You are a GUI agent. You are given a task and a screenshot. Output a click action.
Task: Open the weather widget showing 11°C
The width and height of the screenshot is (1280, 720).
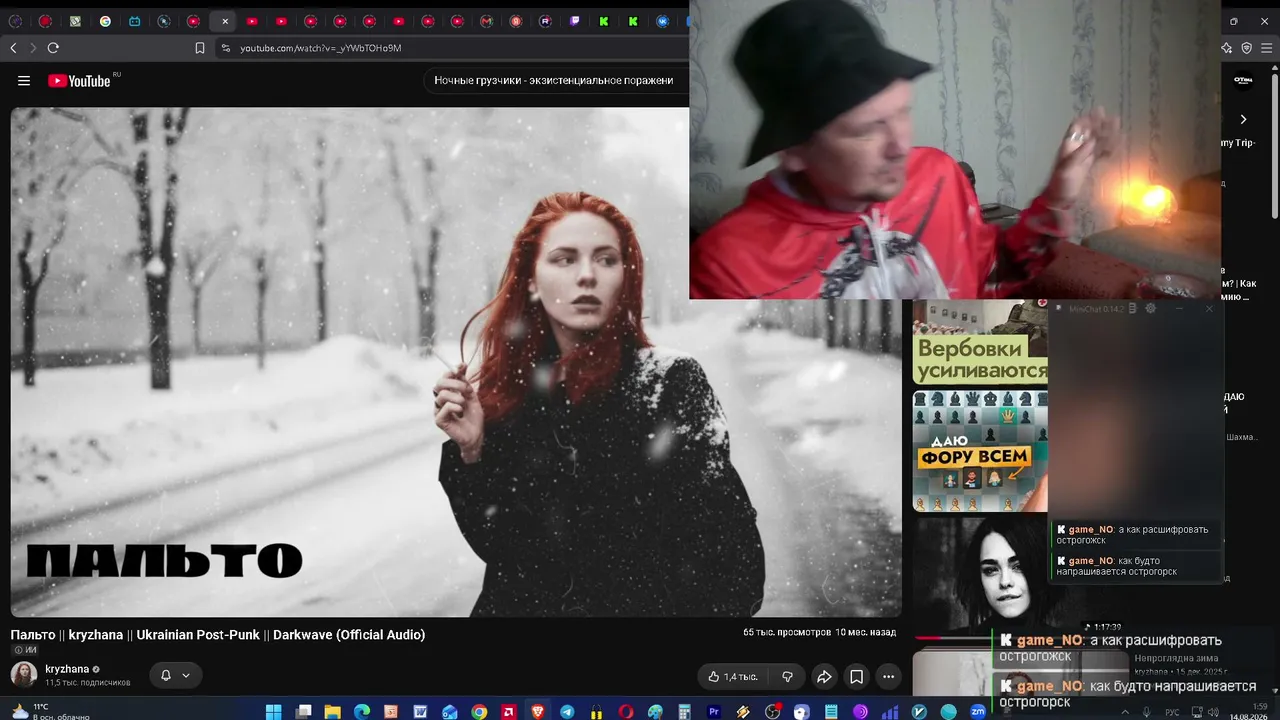(50, 711)
